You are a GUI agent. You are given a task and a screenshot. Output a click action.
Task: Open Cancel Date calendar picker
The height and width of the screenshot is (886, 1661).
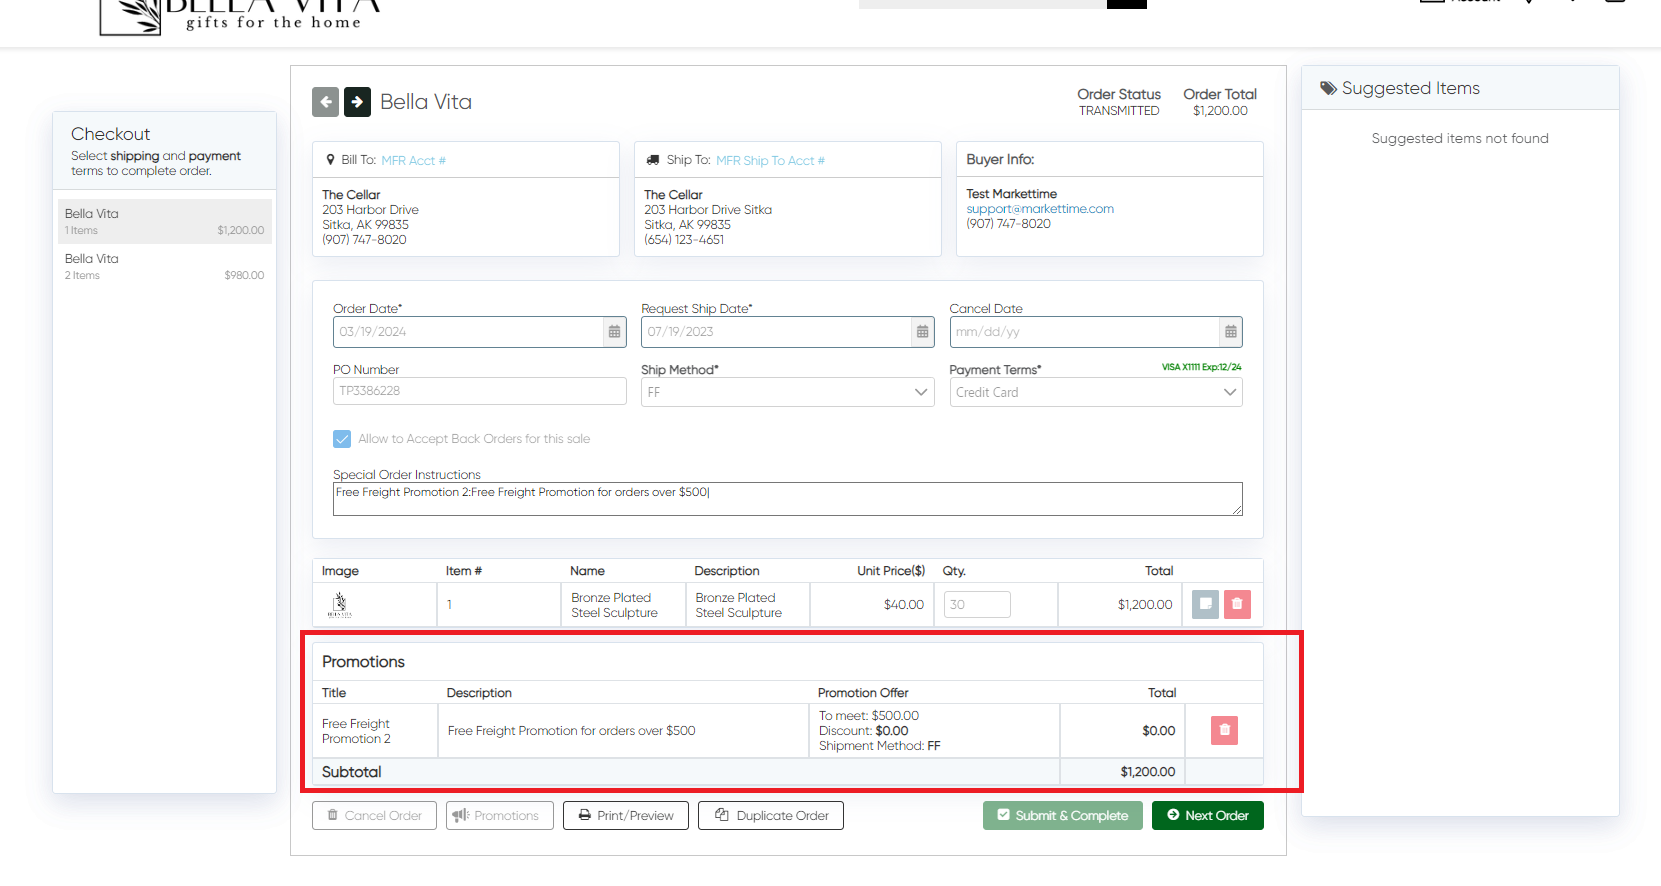(1230, 332)
